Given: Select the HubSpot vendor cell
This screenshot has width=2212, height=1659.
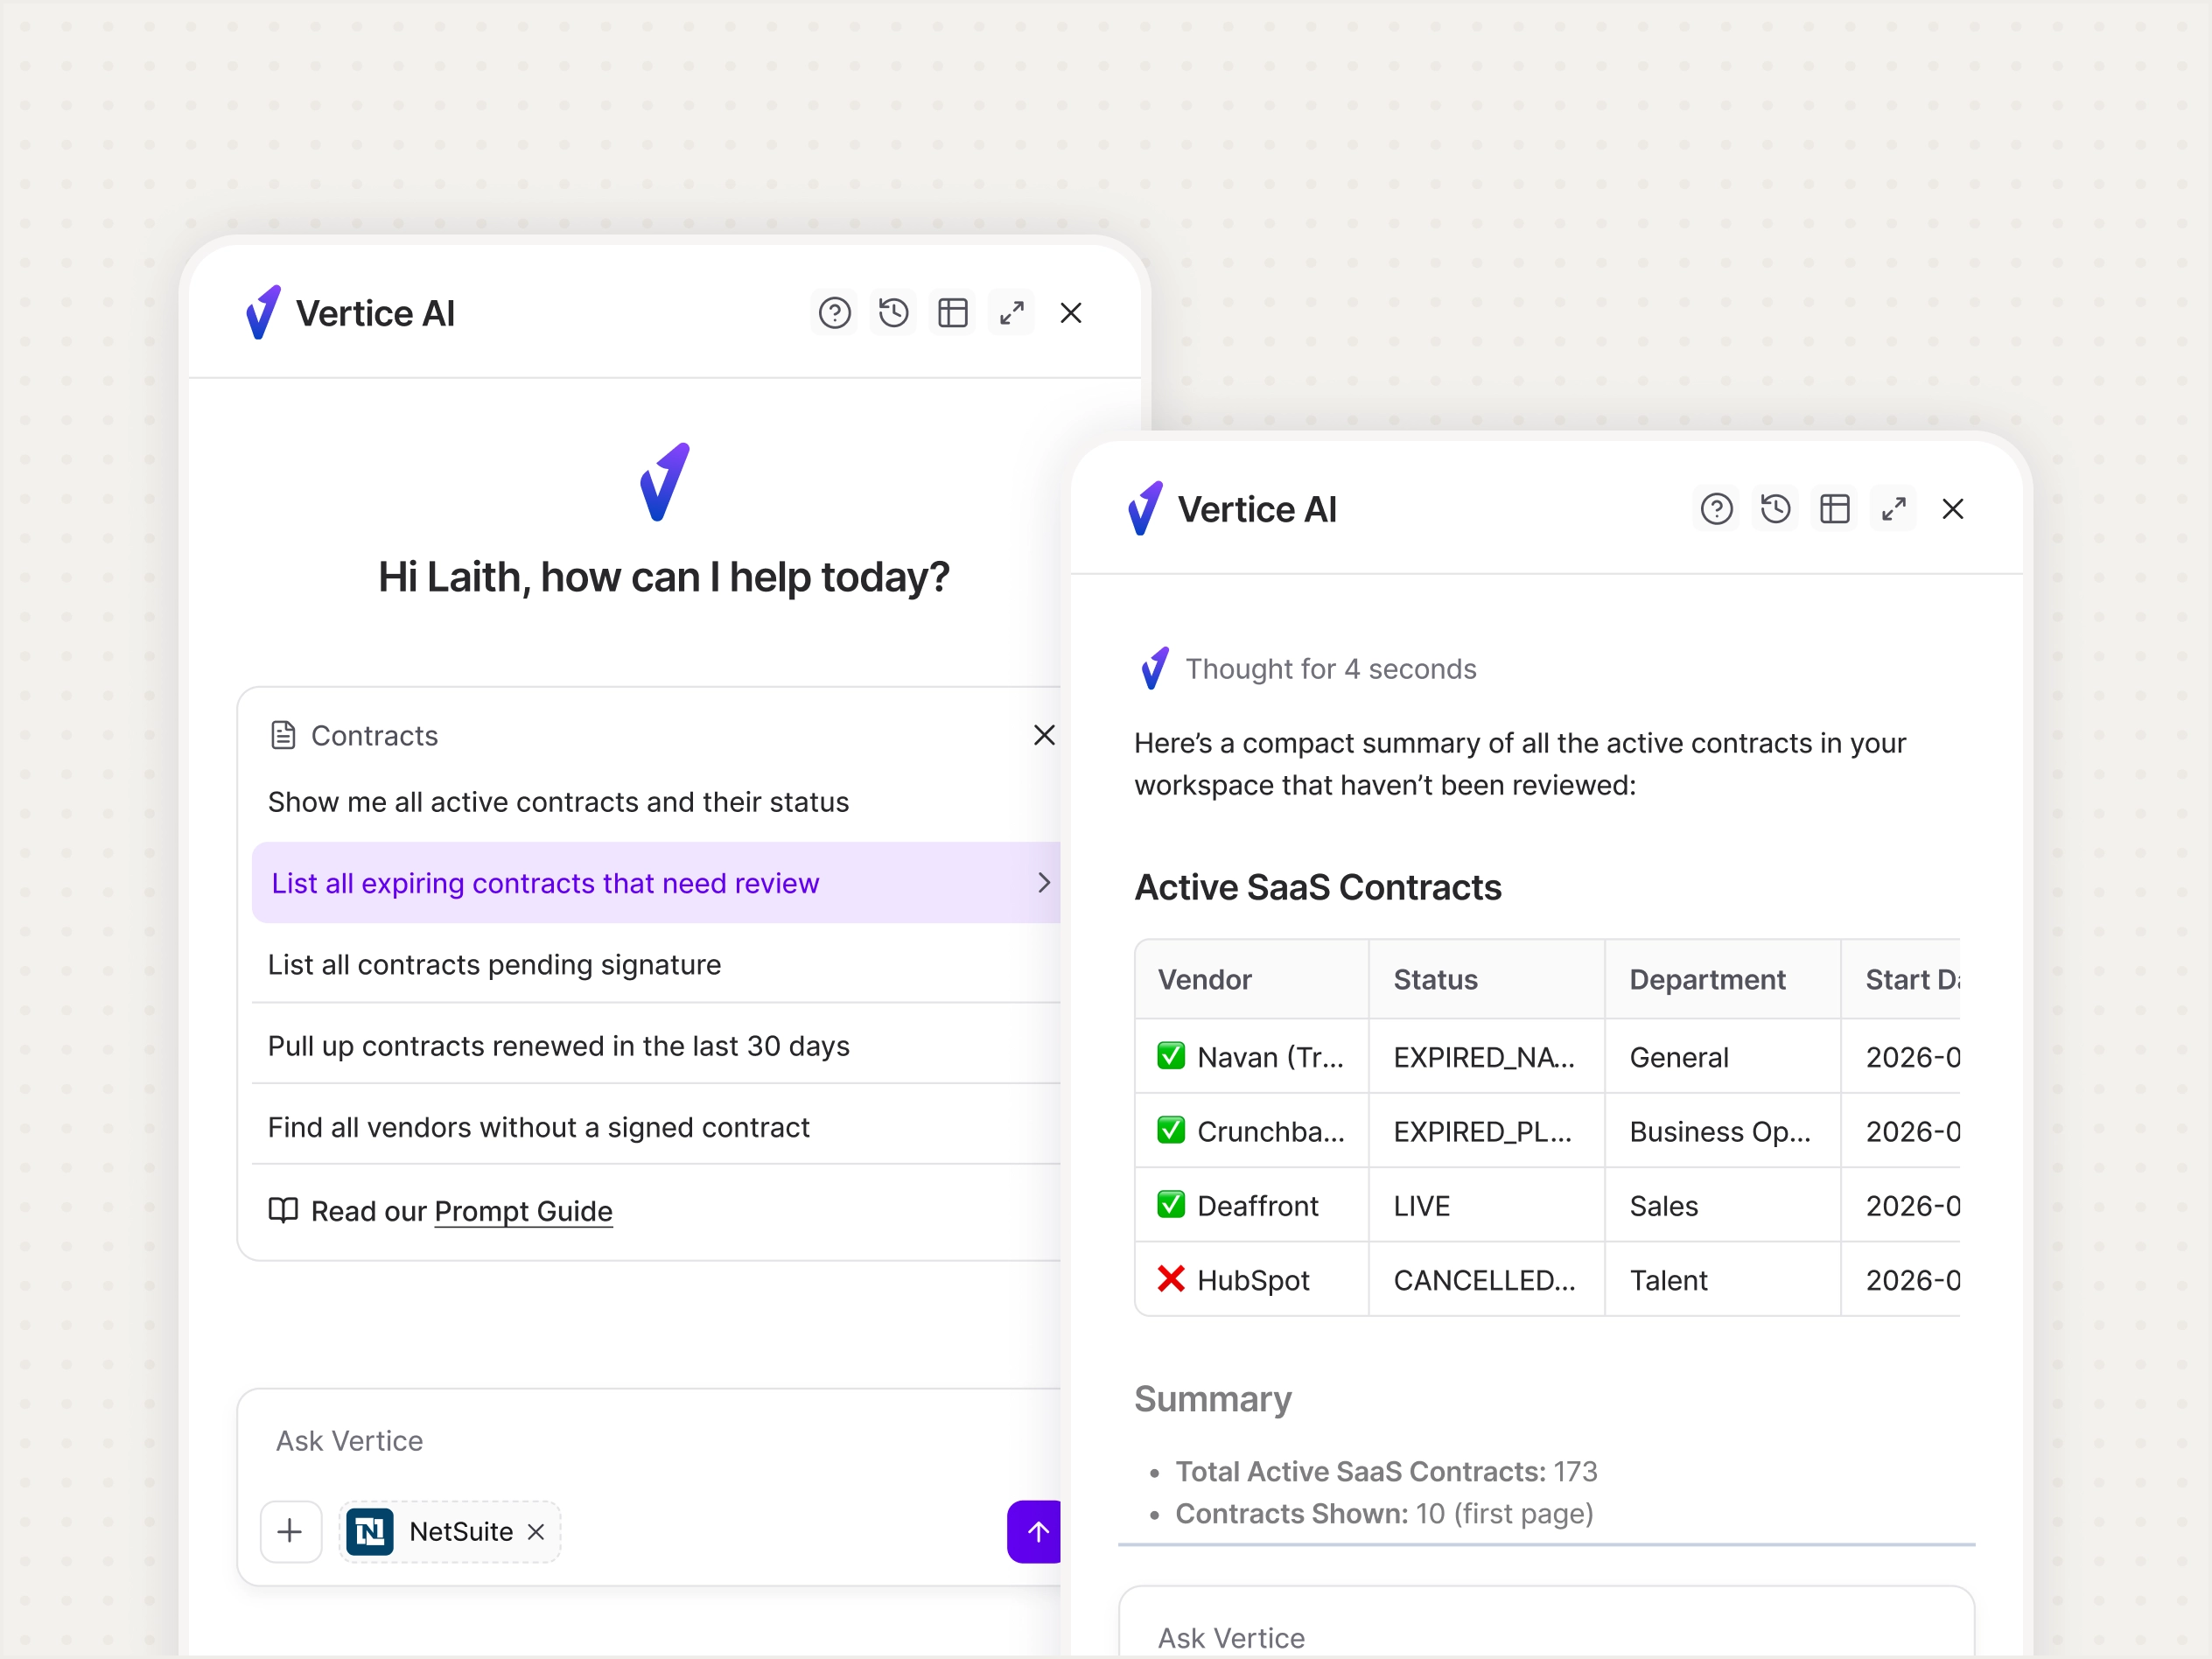Looking at the screenshot, I should pyautogui.click(x=1251, y=1279).
